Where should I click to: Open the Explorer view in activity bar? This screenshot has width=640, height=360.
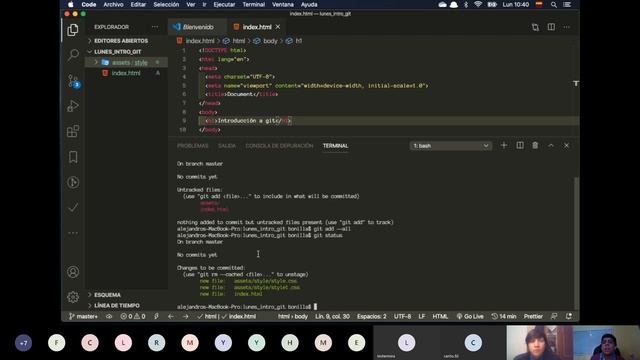coord(73,30)
